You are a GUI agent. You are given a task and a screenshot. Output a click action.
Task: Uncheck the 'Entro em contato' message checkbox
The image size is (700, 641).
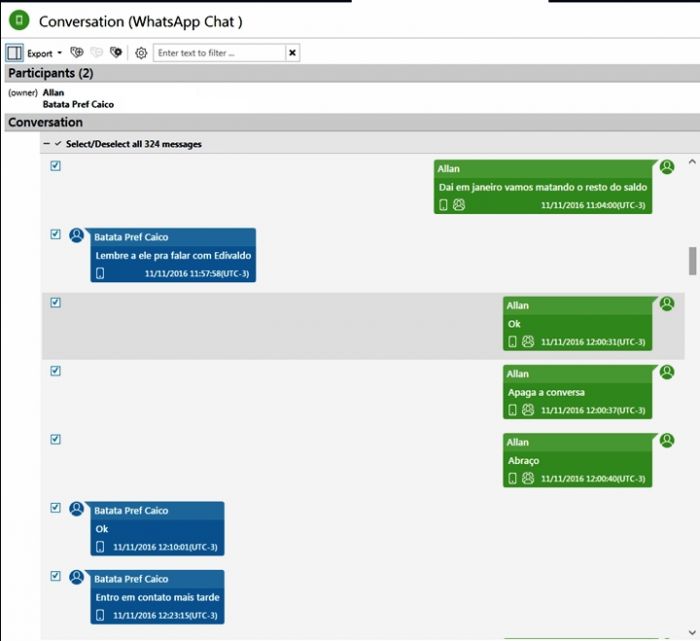pyautogui.click(x=55, y=576)
